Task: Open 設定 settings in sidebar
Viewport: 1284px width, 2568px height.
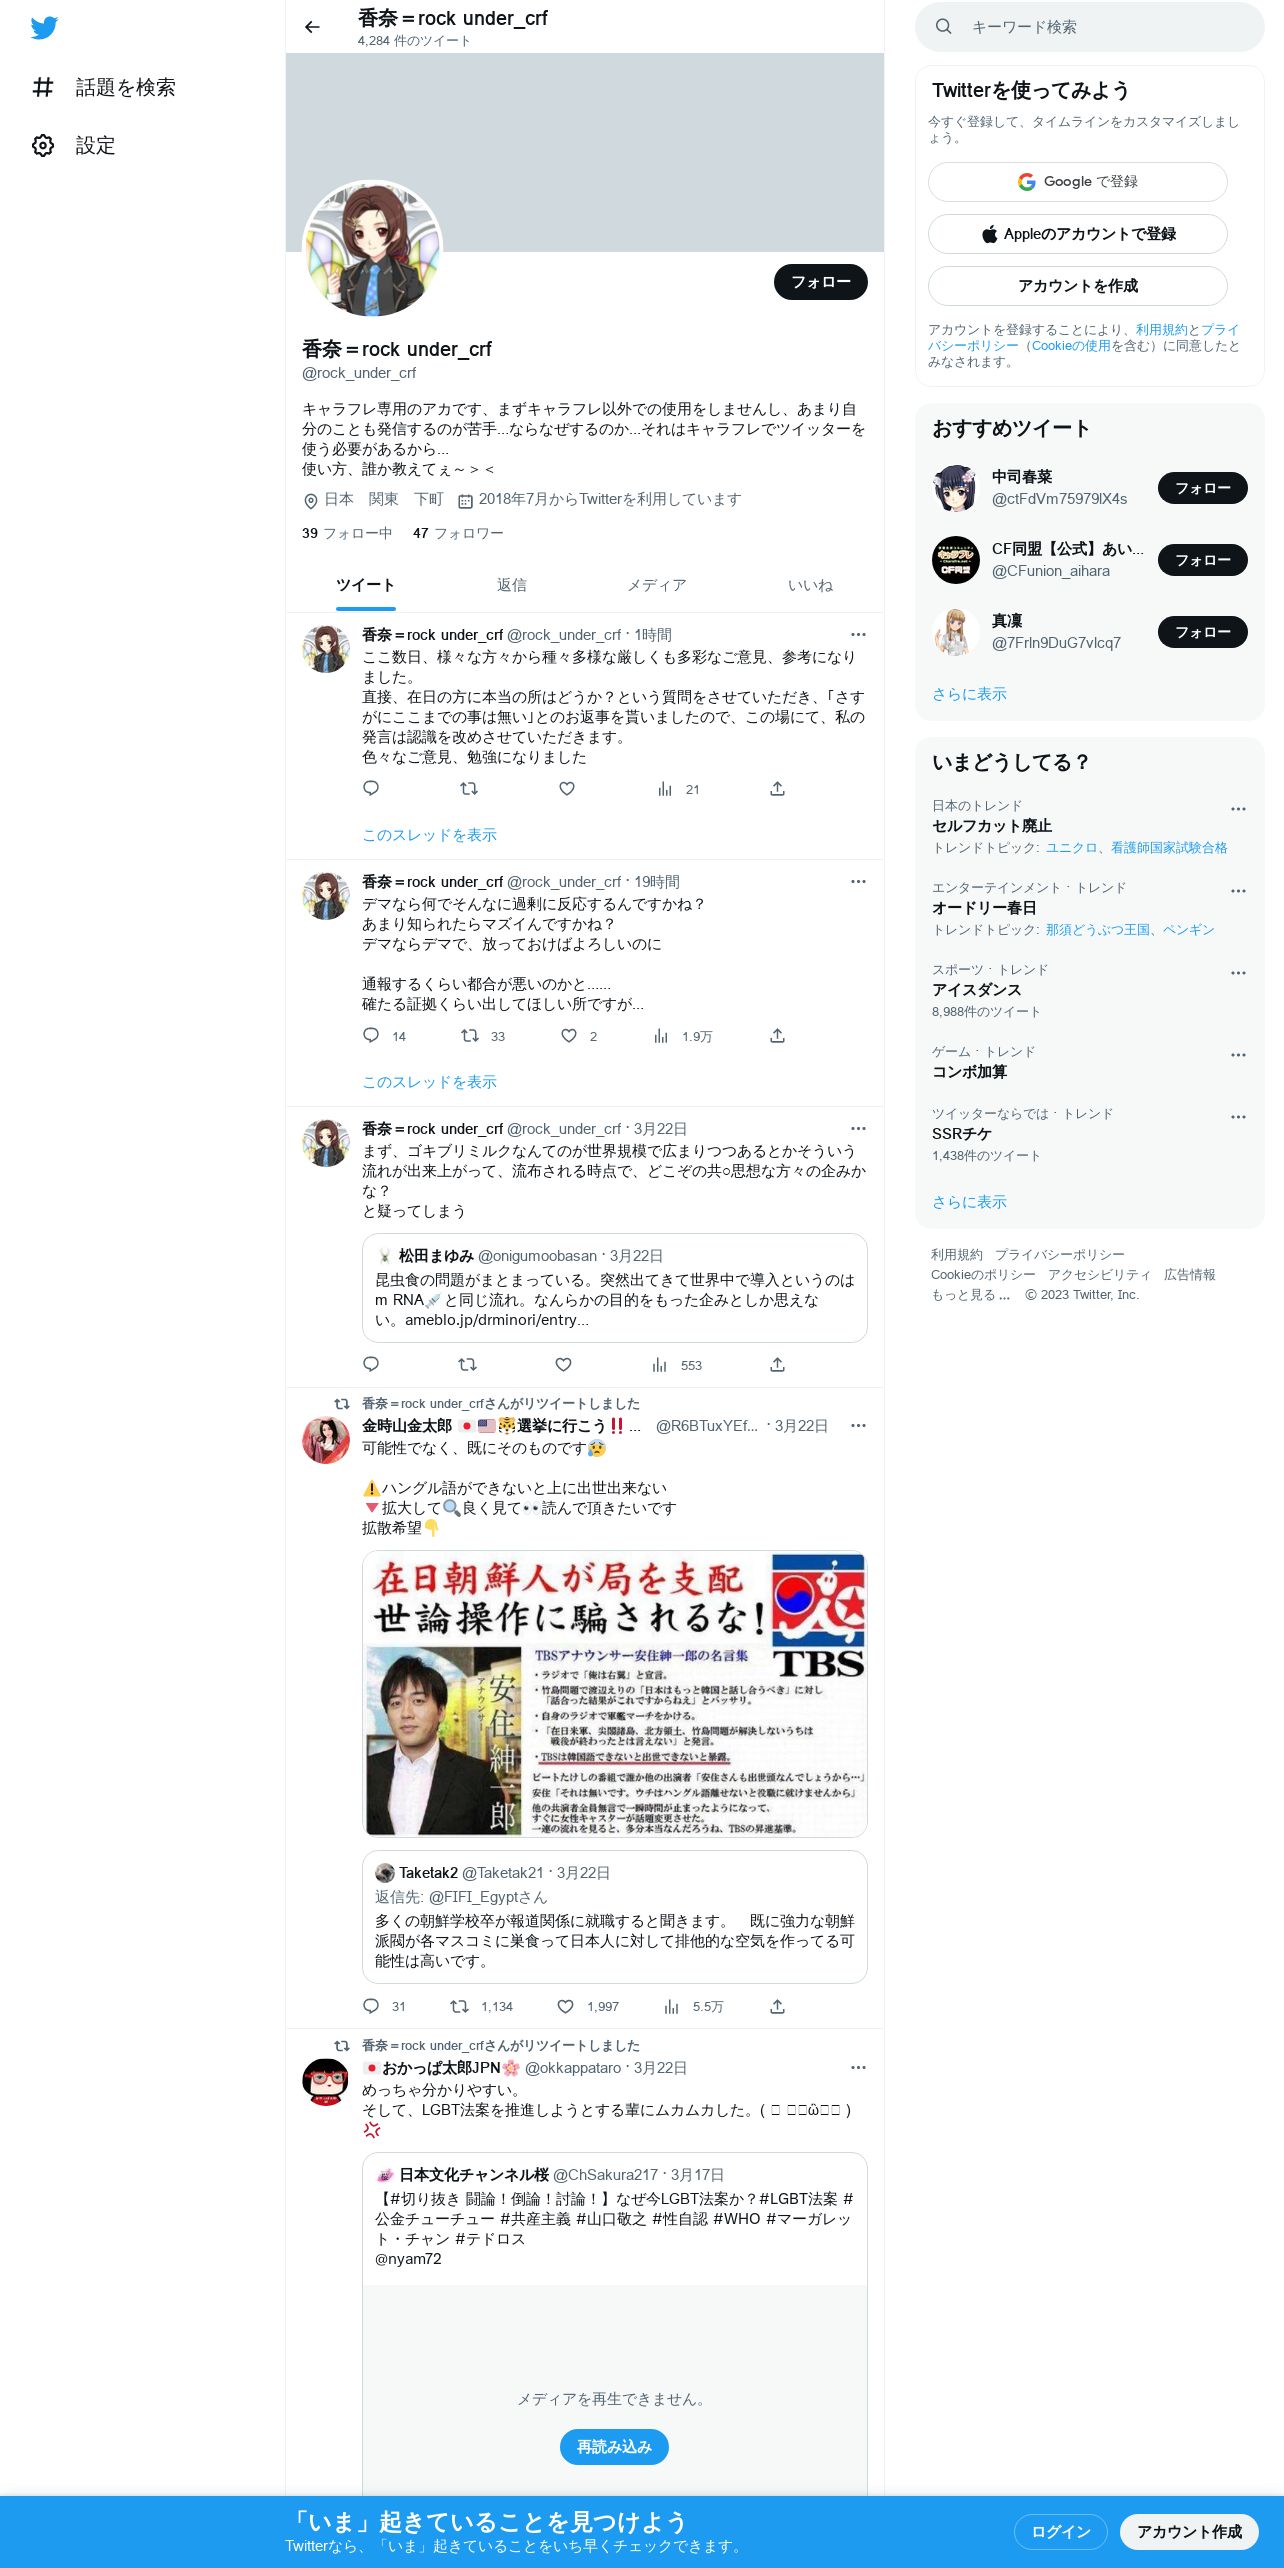Action: 74,146
